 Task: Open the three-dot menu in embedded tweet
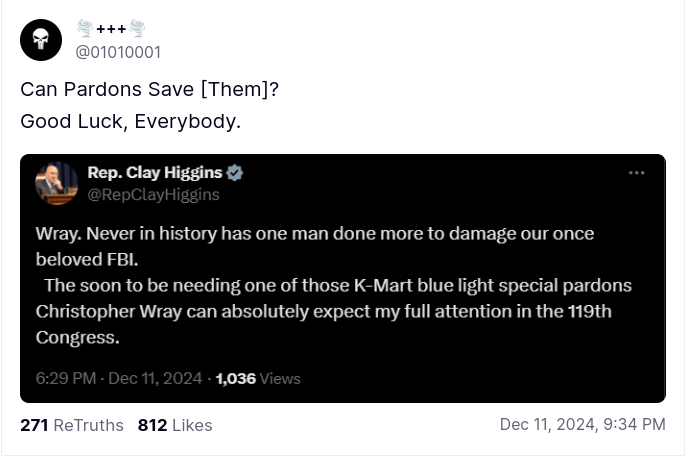point(636,173)
